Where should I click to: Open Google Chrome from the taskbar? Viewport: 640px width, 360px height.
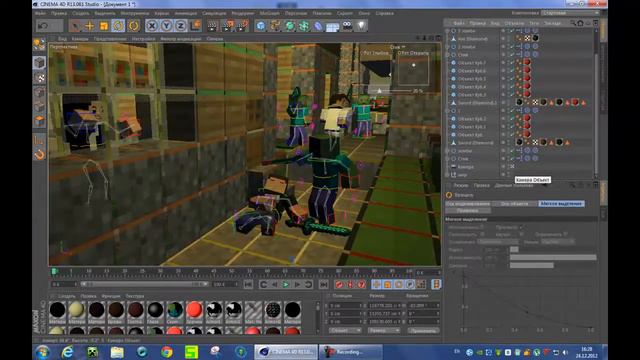pyautogui.click(x=167, y=351)
